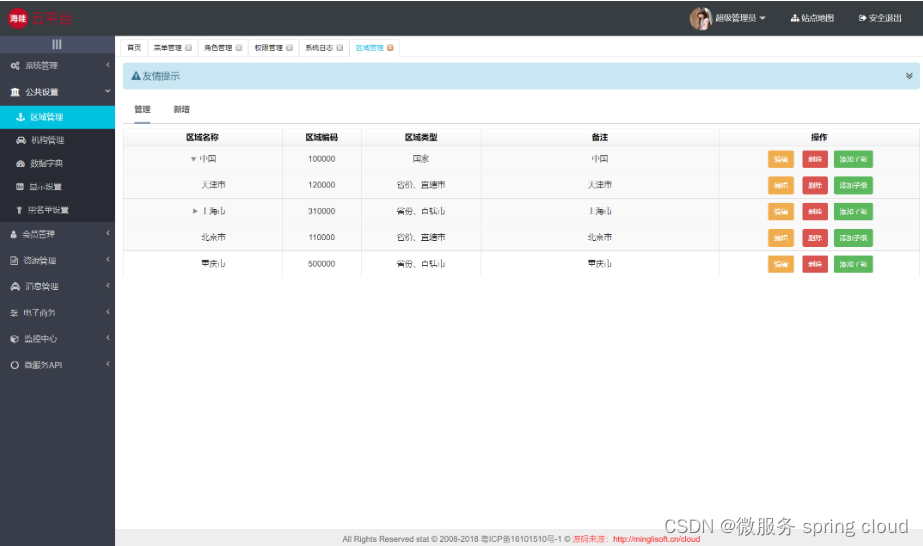Click the 站点地图 sitemap icon
This screenshot has height=546, width=923.
[795, 18]
